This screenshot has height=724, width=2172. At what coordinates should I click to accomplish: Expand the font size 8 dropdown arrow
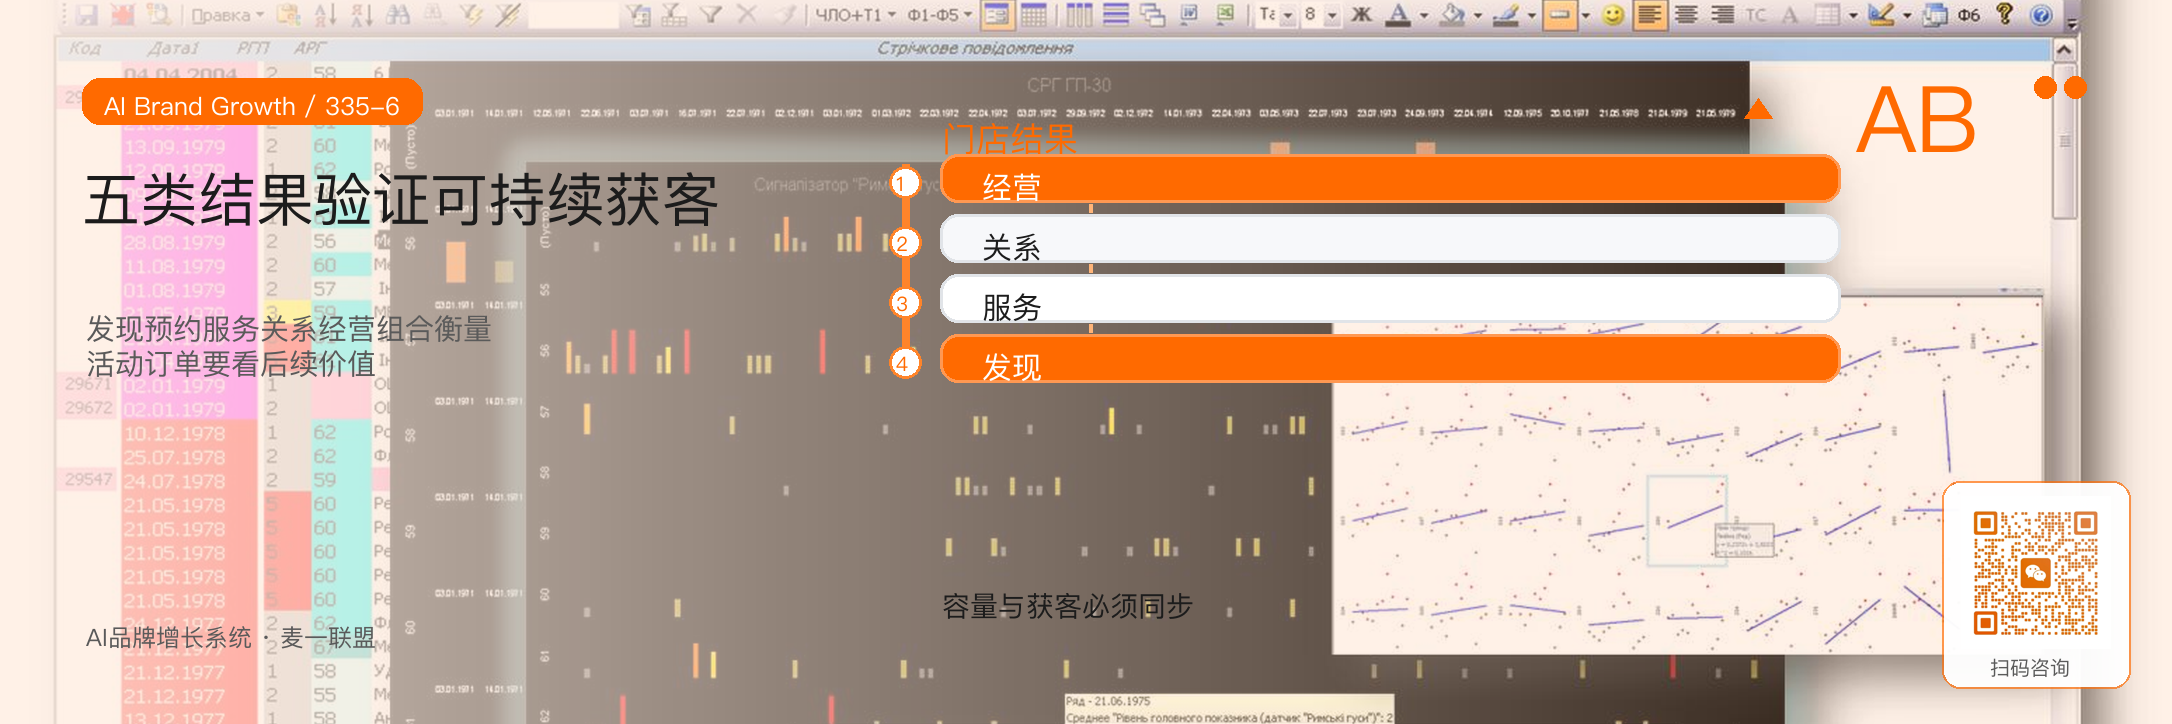1332,15
